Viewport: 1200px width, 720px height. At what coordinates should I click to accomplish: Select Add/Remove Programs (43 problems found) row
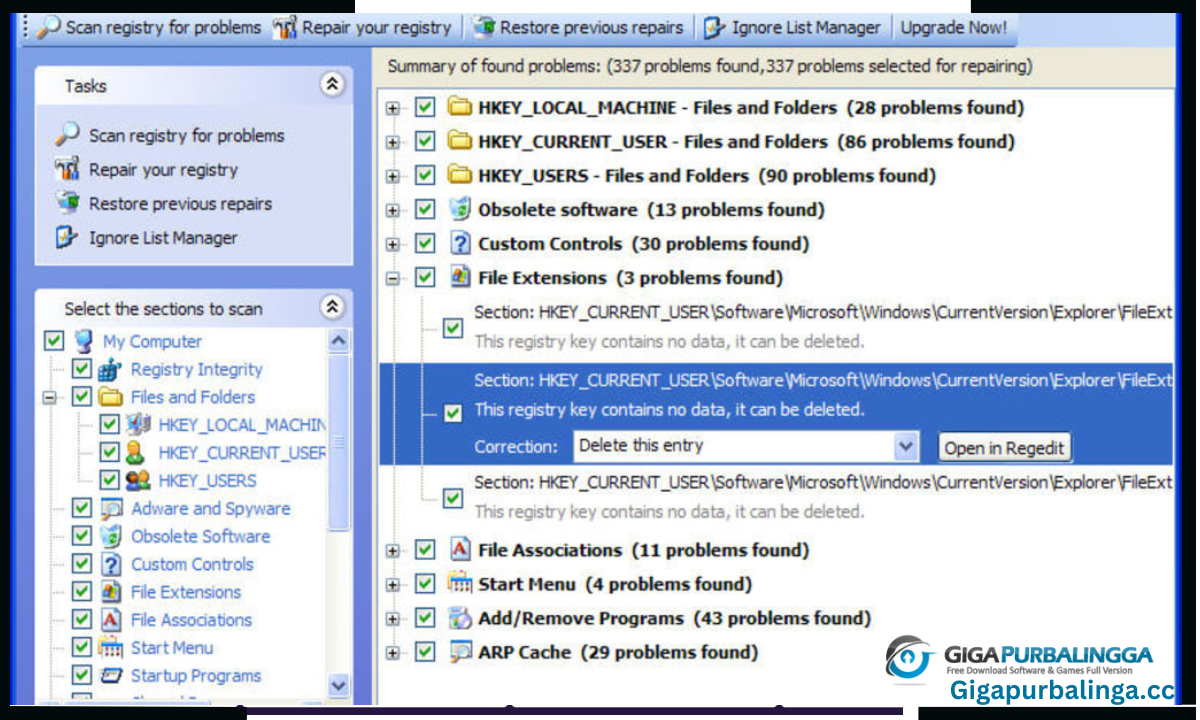tap(674, 618)
